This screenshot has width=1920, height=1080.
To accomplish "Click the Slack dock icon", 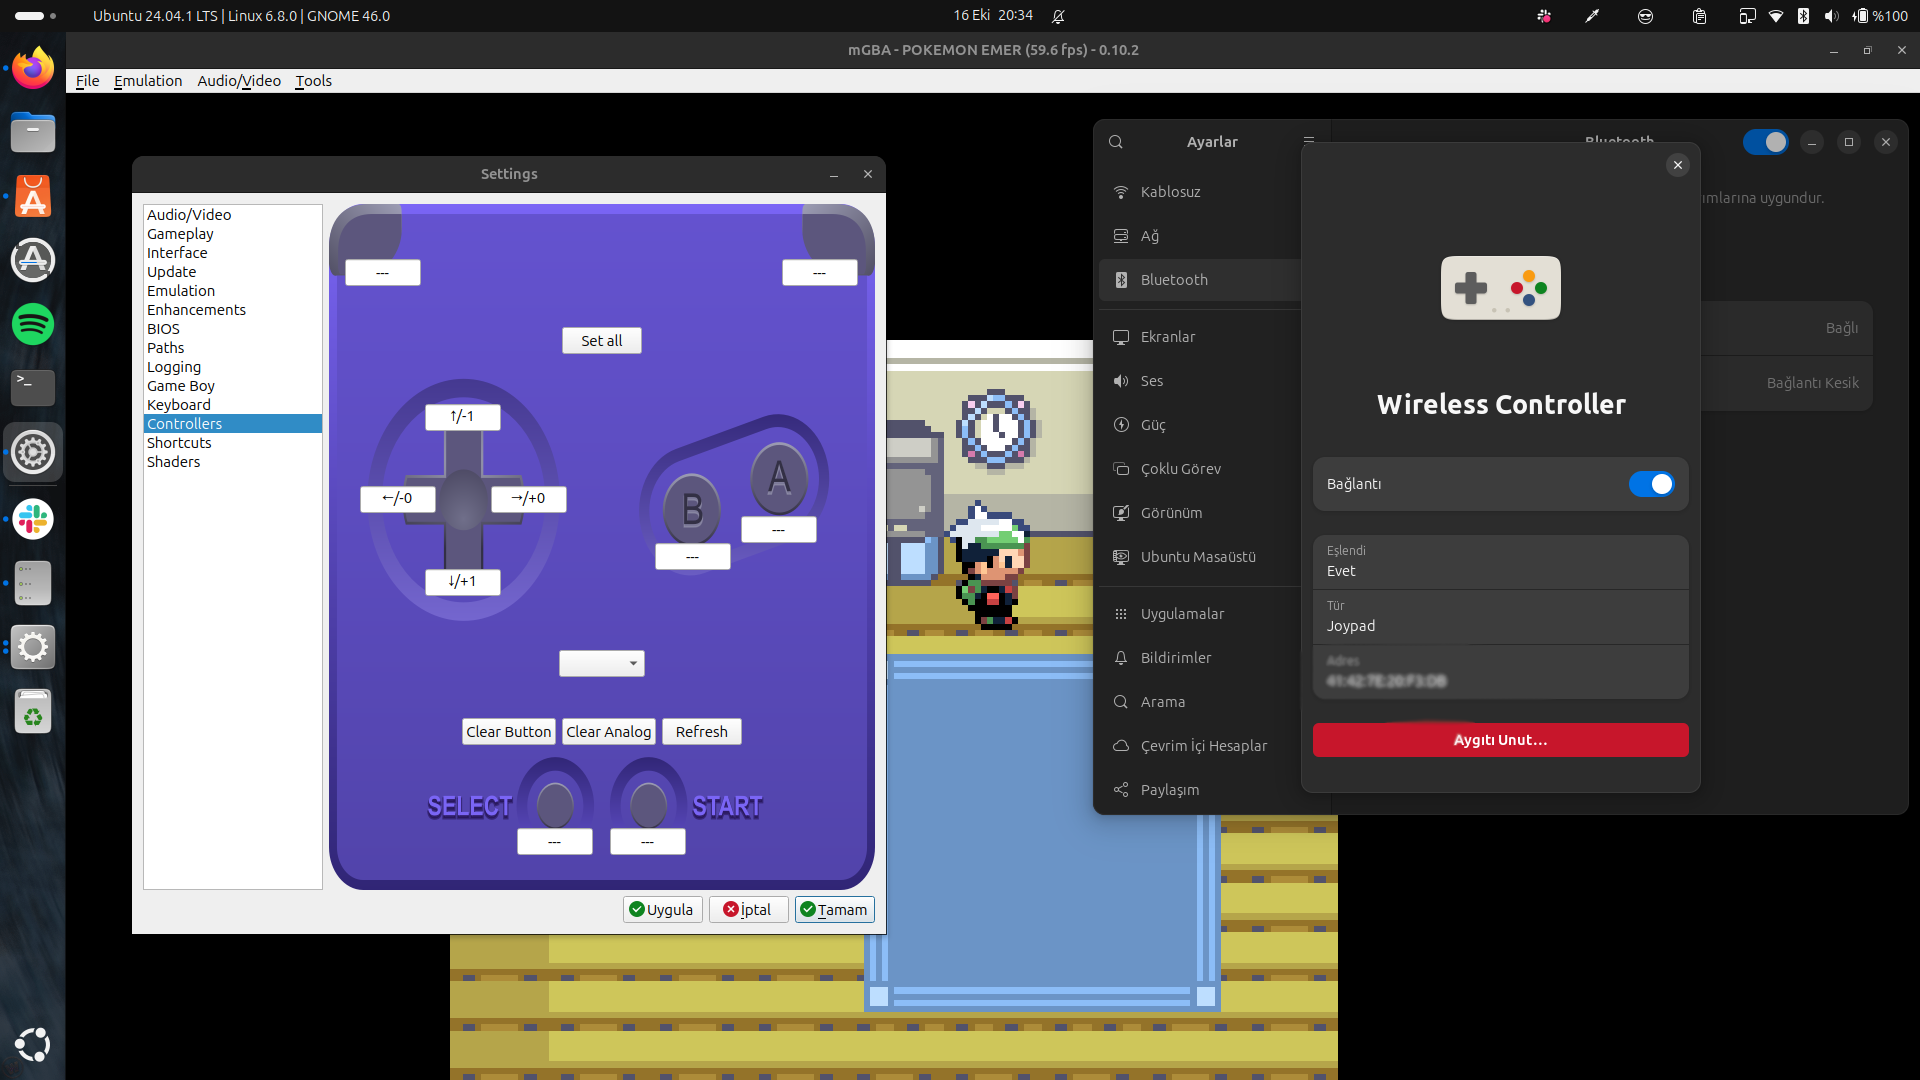I will [x=33, y=519].
